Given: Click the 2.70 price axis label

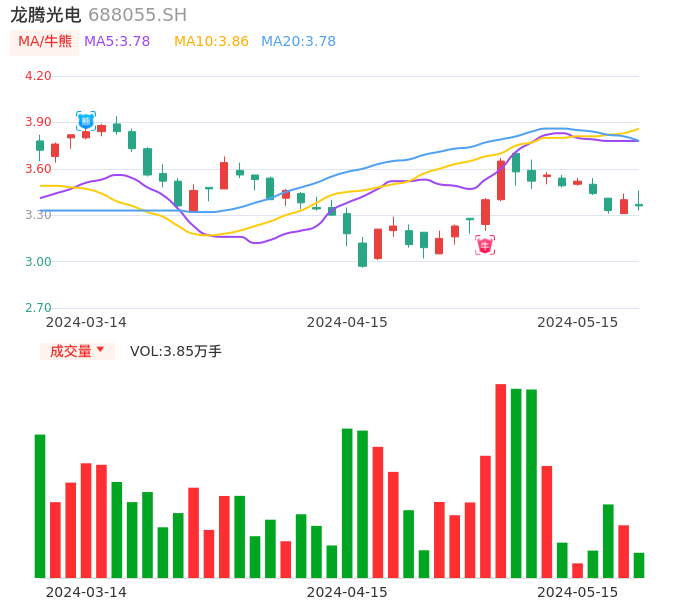Looking at the screenshot, I should coord(38,308).
